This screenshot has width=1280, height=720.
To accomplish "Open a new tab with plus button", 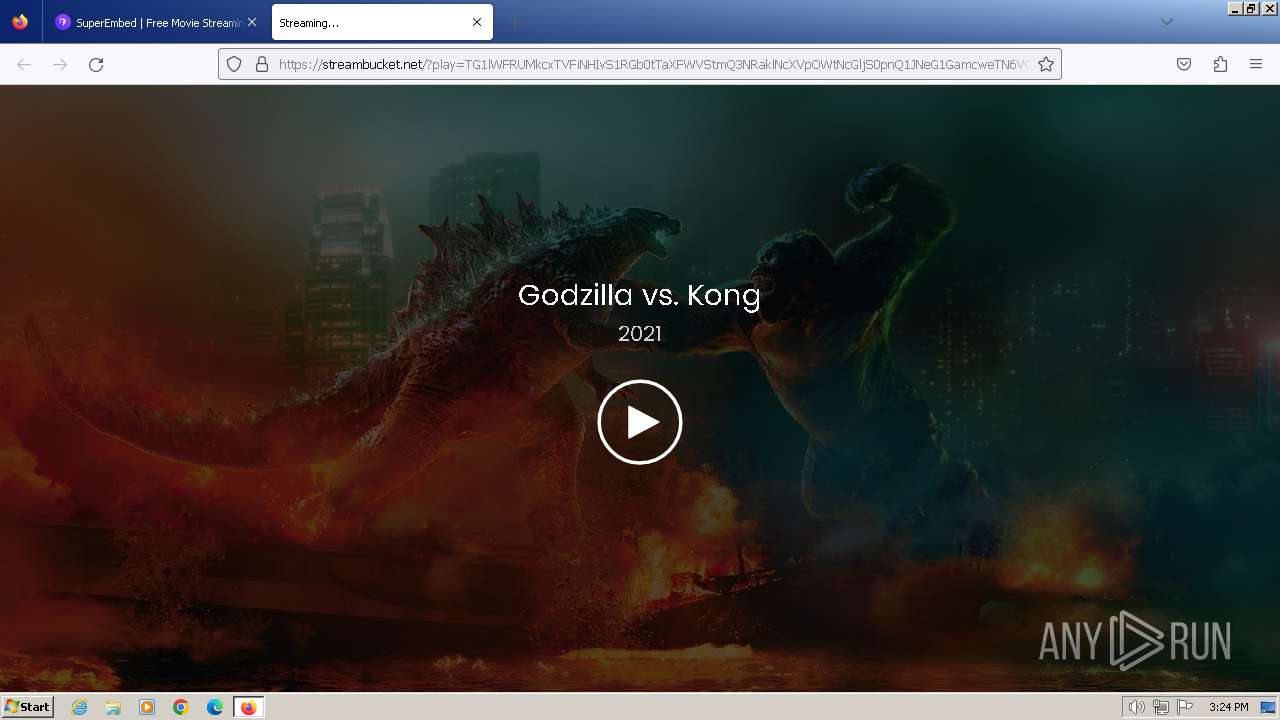I will click(x=514, y=22).
